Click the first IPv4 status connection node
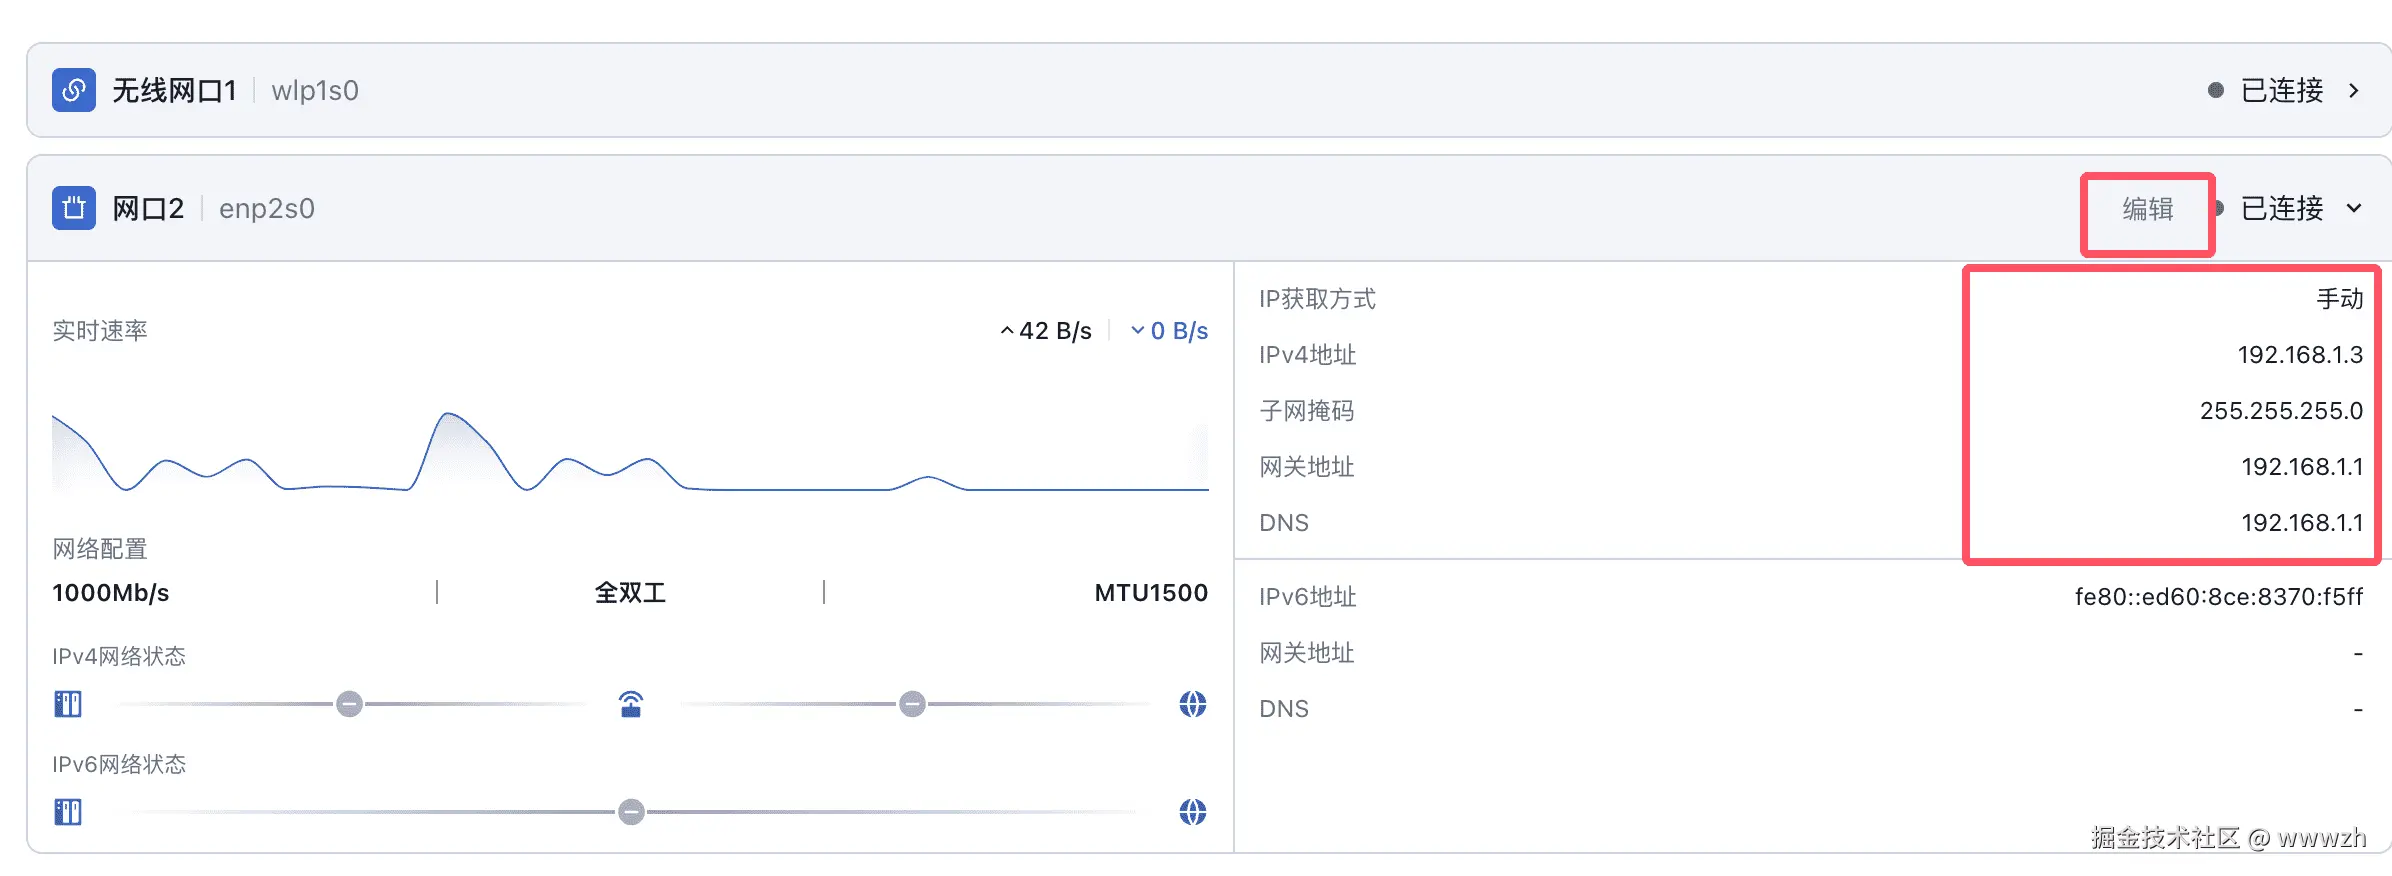Viewport: 2392px width, 876px height. coord(349,704)
